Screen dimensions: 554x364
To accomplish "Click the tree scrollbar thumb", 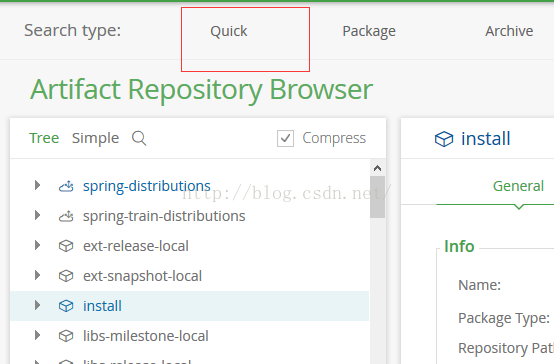I will [x=377, y=197].
